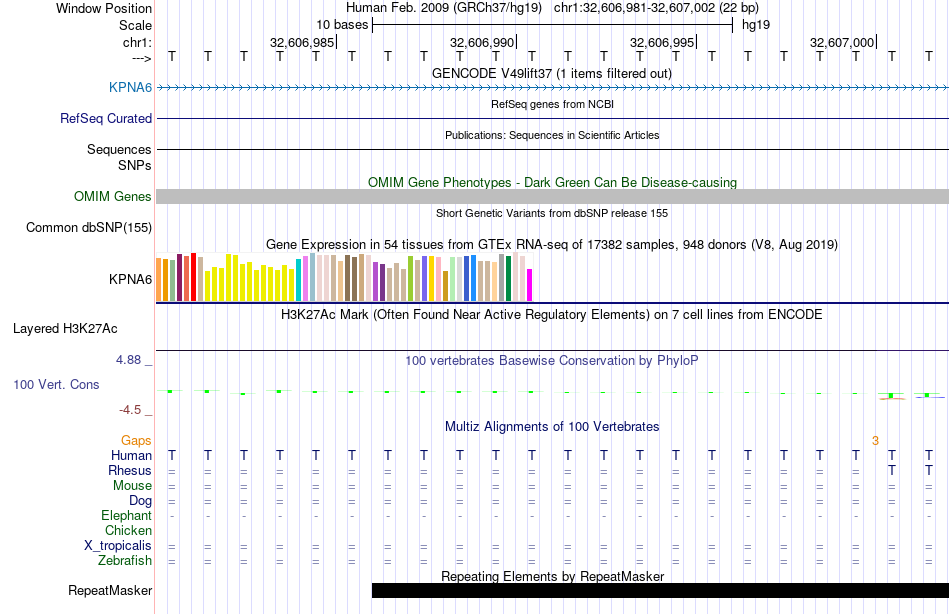Image resolution: width=950 pixels, height=614 pixels.
Task: Click the KPNA6 gene track label
Action: coord(130,87)
